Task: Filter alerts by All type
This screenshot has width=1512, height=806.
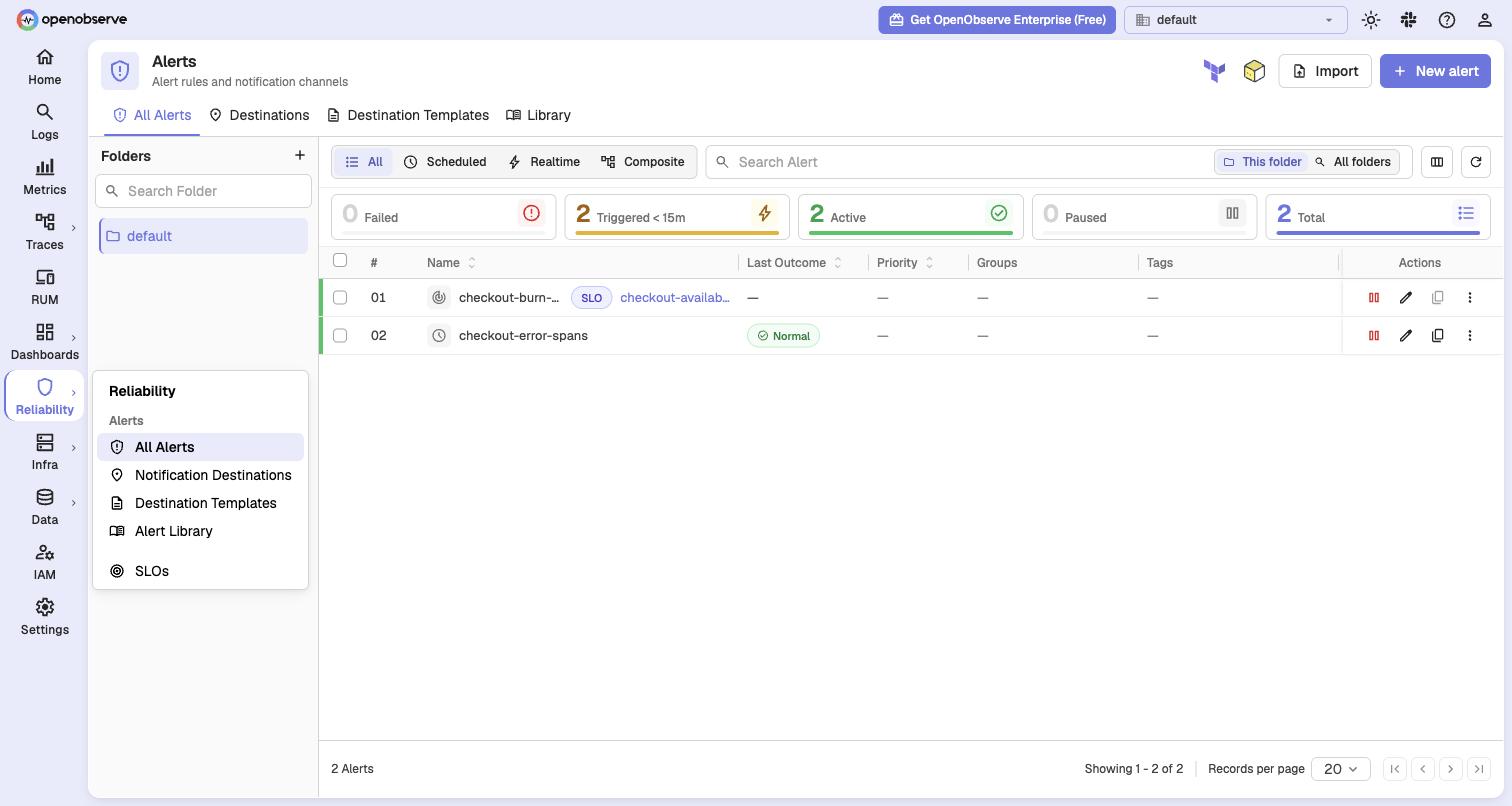Action: 363,162
